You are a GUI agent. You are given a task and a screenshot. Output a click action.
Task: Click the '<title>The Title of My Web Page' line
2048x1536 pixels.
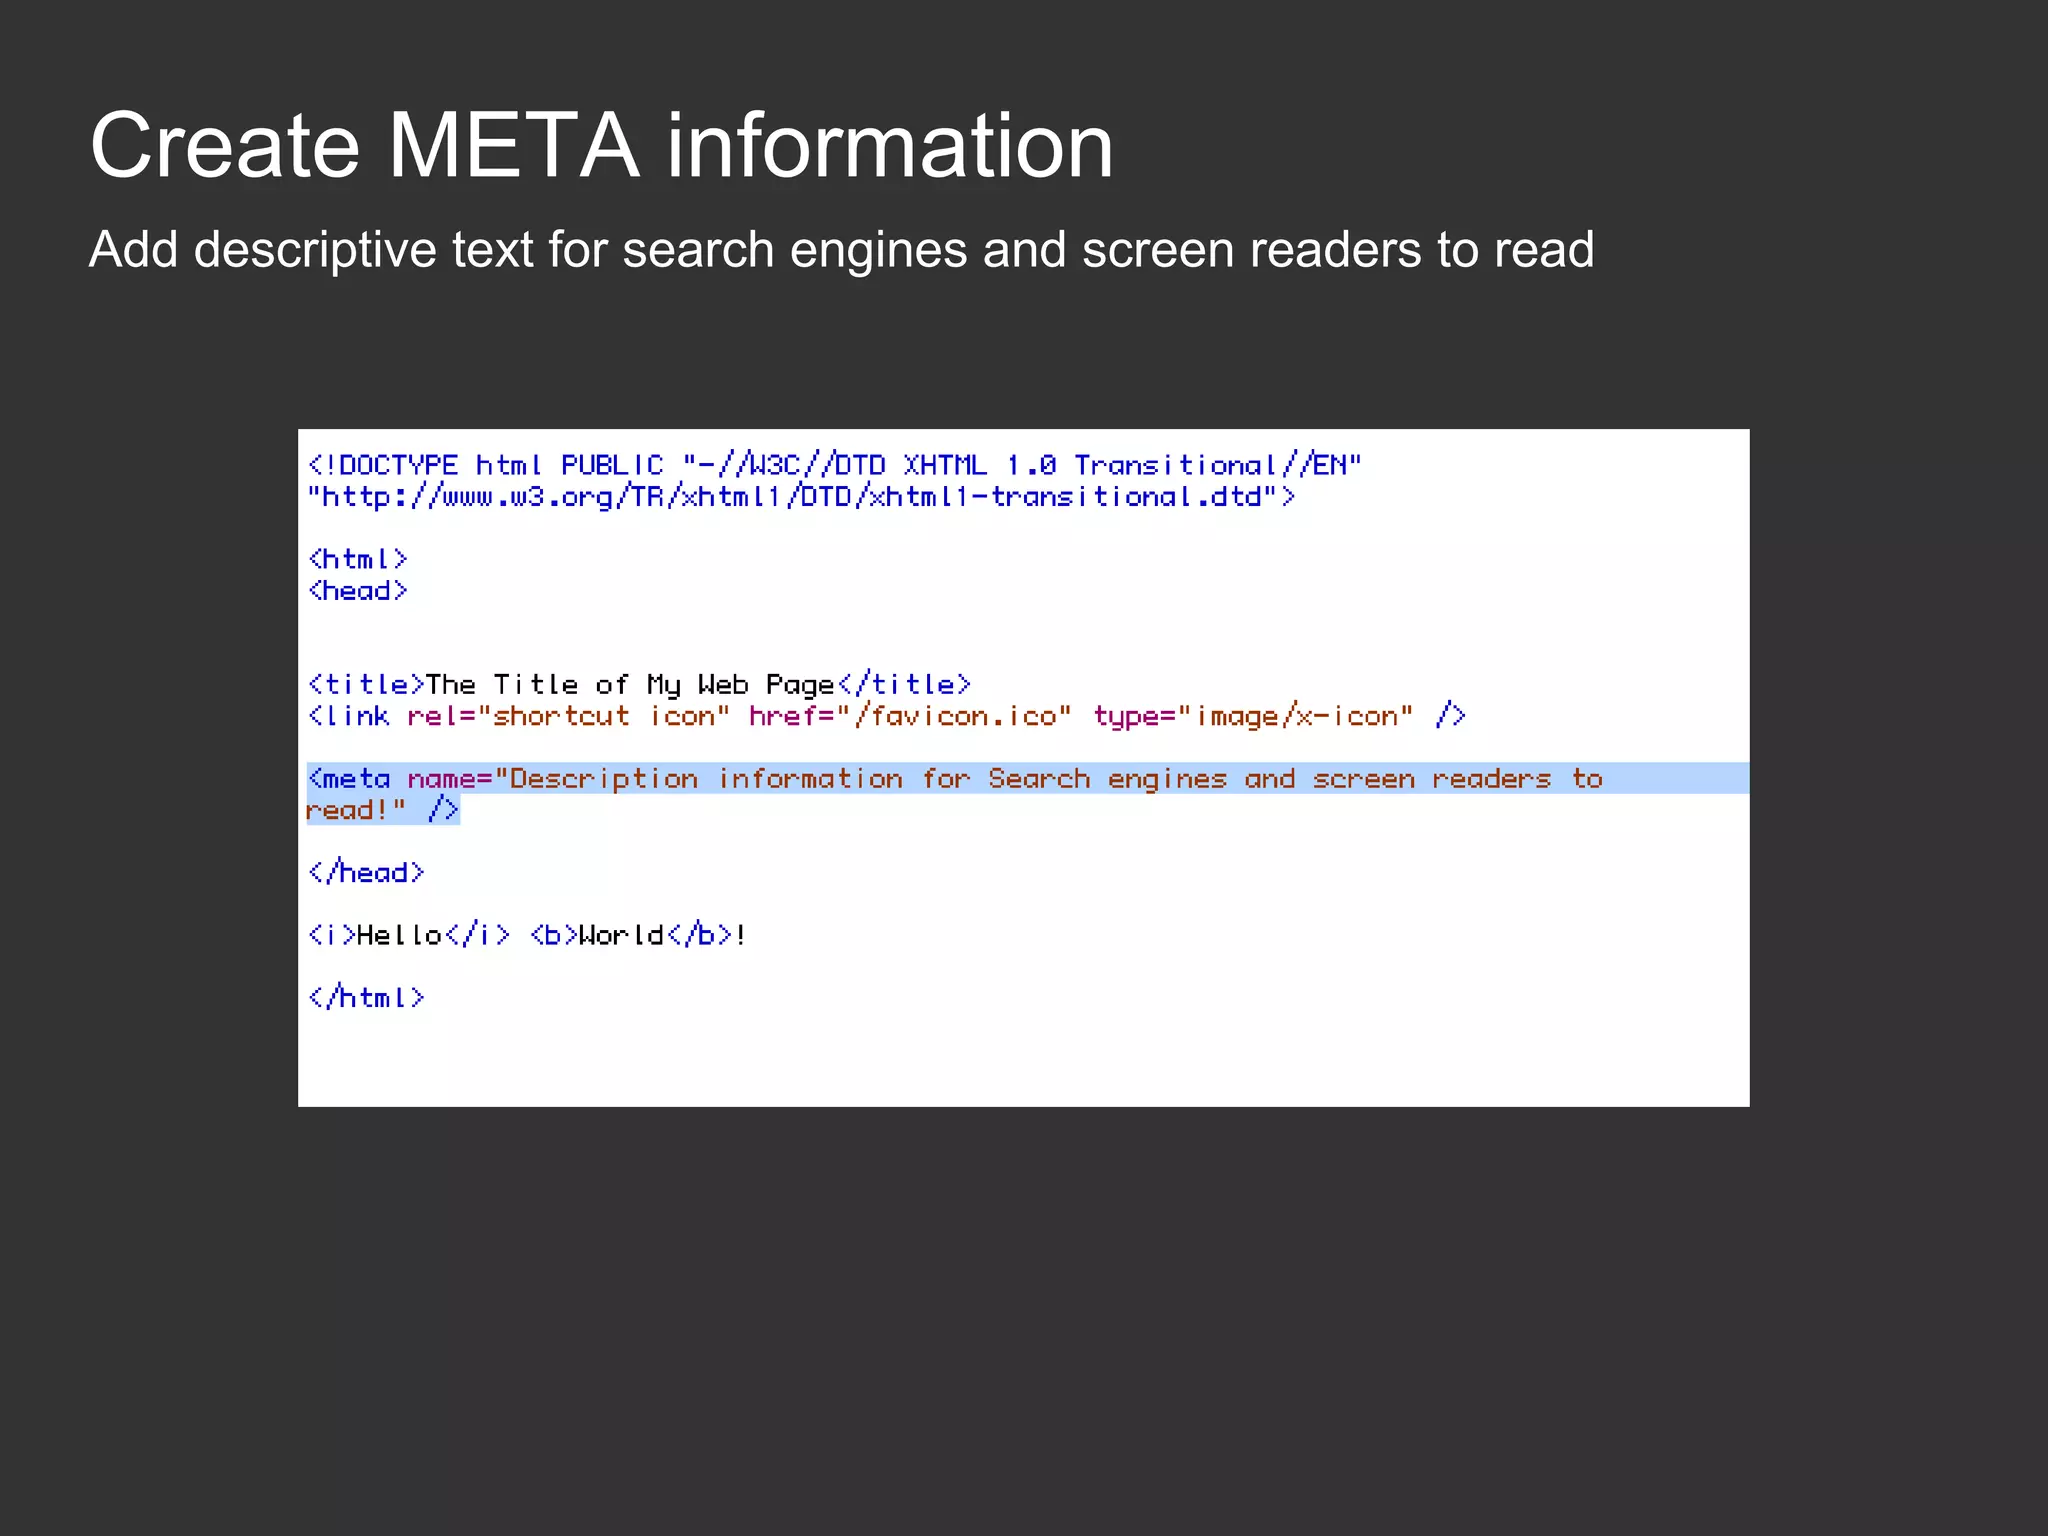(x=640, y=685)
